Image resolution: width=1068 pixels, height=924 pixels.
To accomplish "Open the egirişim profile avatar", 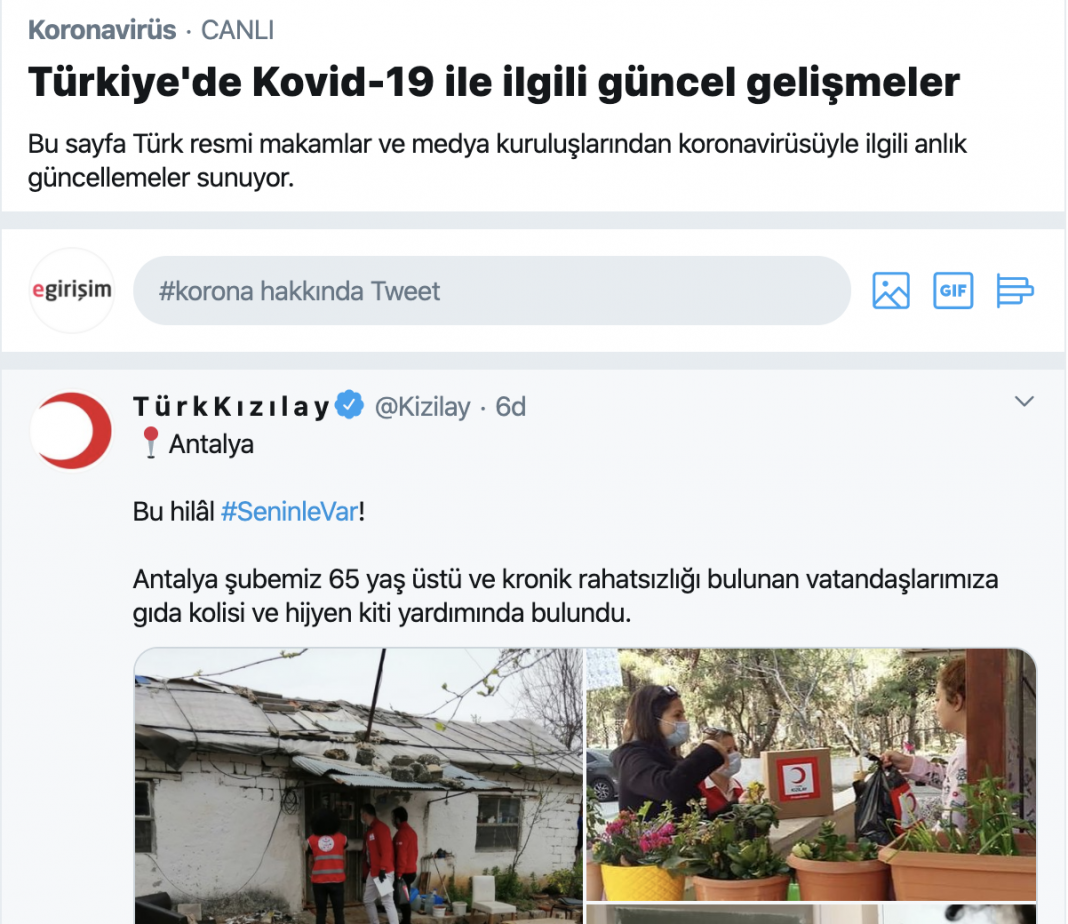I will (x=72, y=291).
